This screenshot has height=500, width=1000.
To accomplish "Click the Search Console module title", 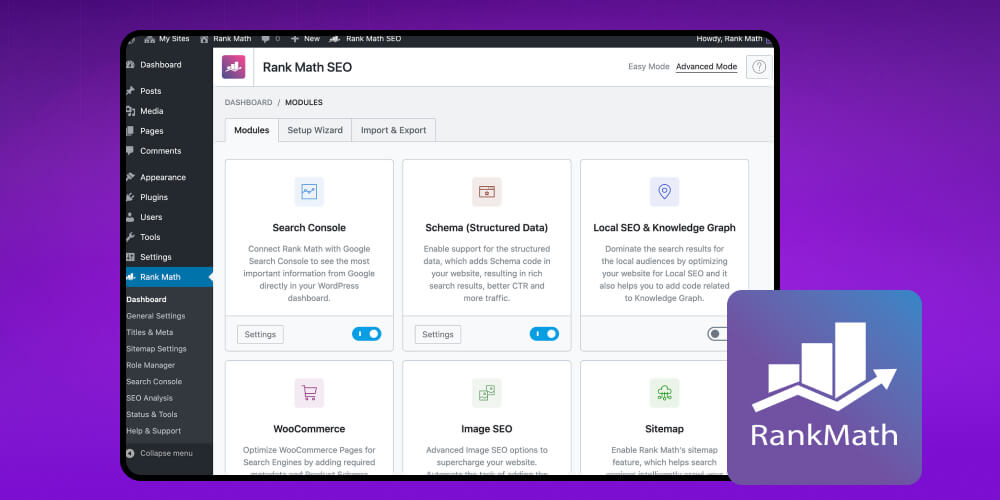I will (x=309, y=228).
